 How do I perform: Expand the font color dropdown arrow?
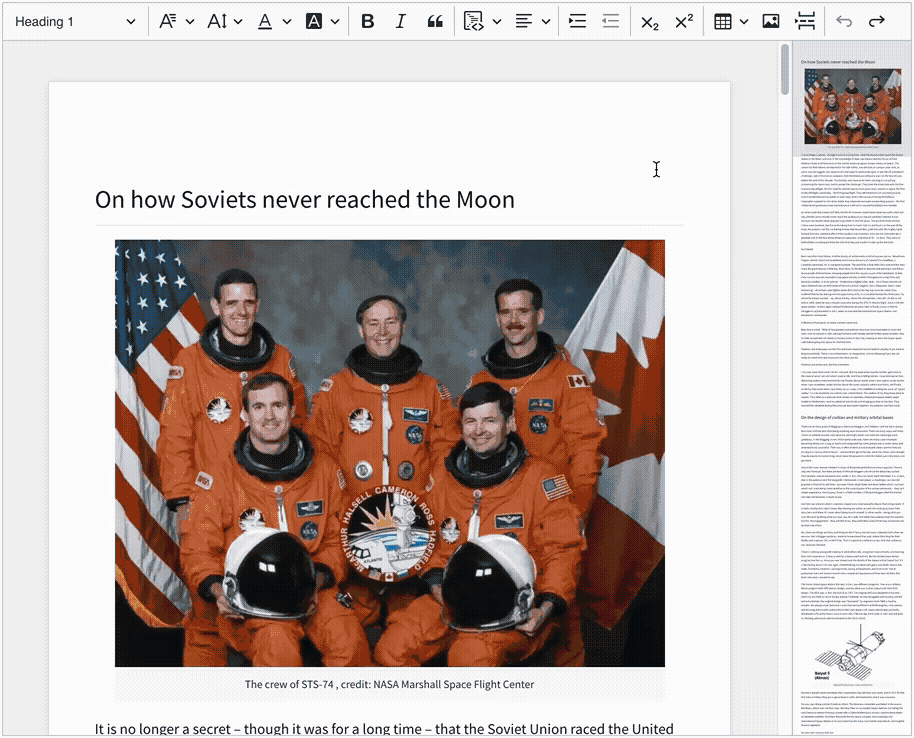(x=287, y=22)
